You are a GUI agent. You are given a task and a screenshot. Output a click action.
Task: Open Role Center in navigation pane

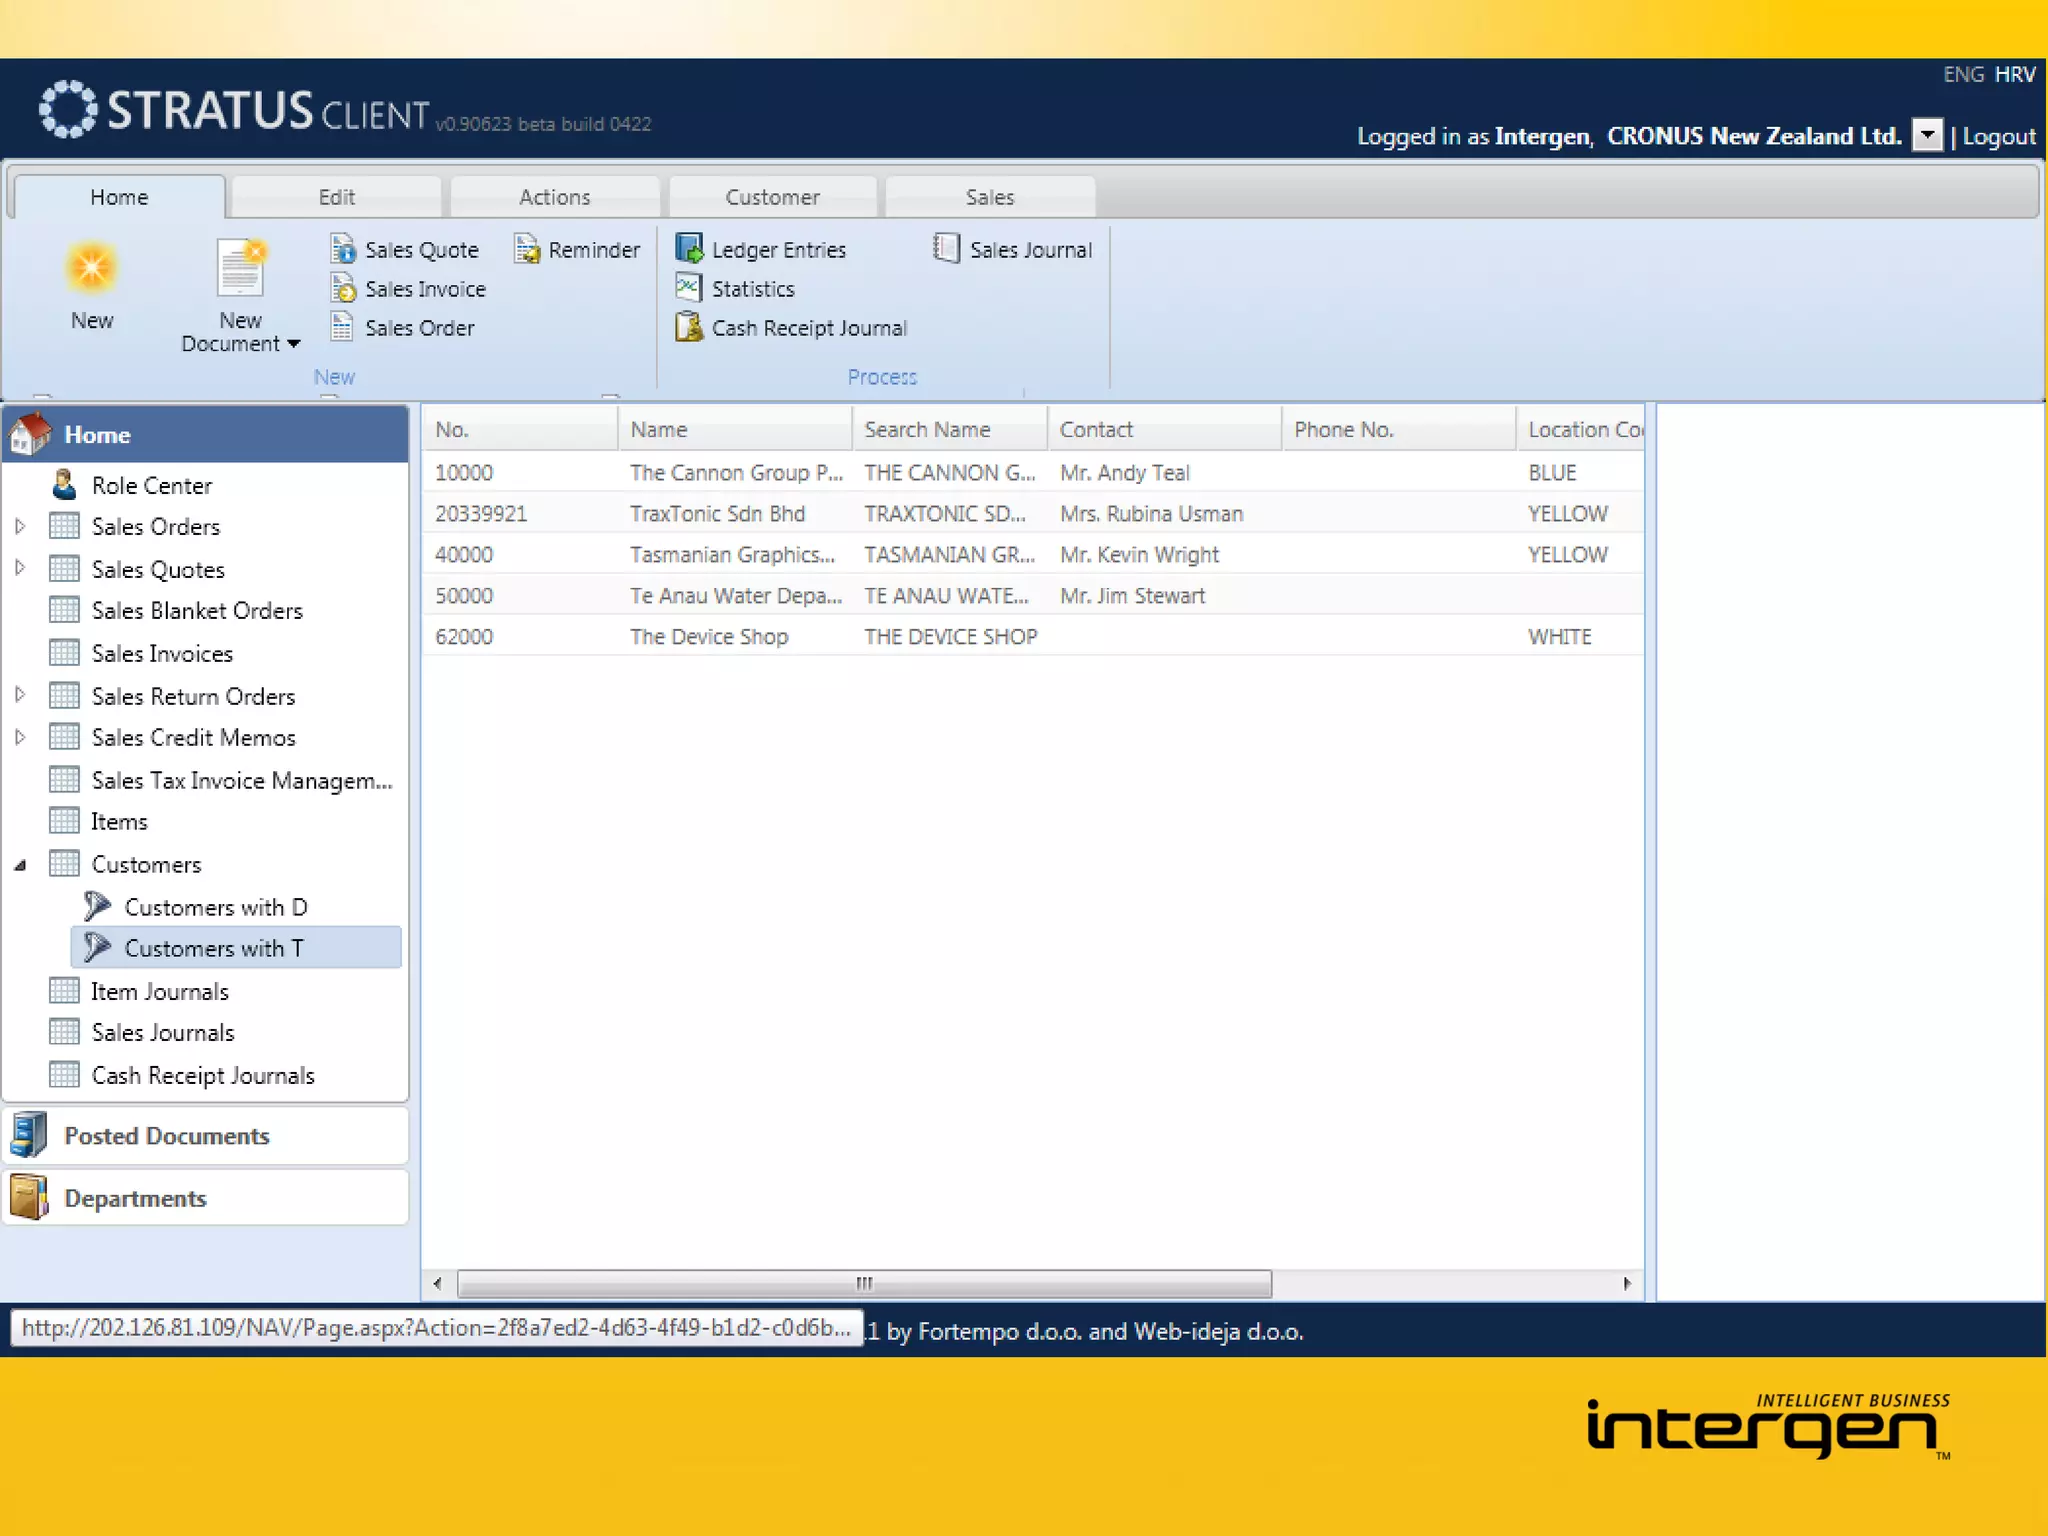[151, 485]
